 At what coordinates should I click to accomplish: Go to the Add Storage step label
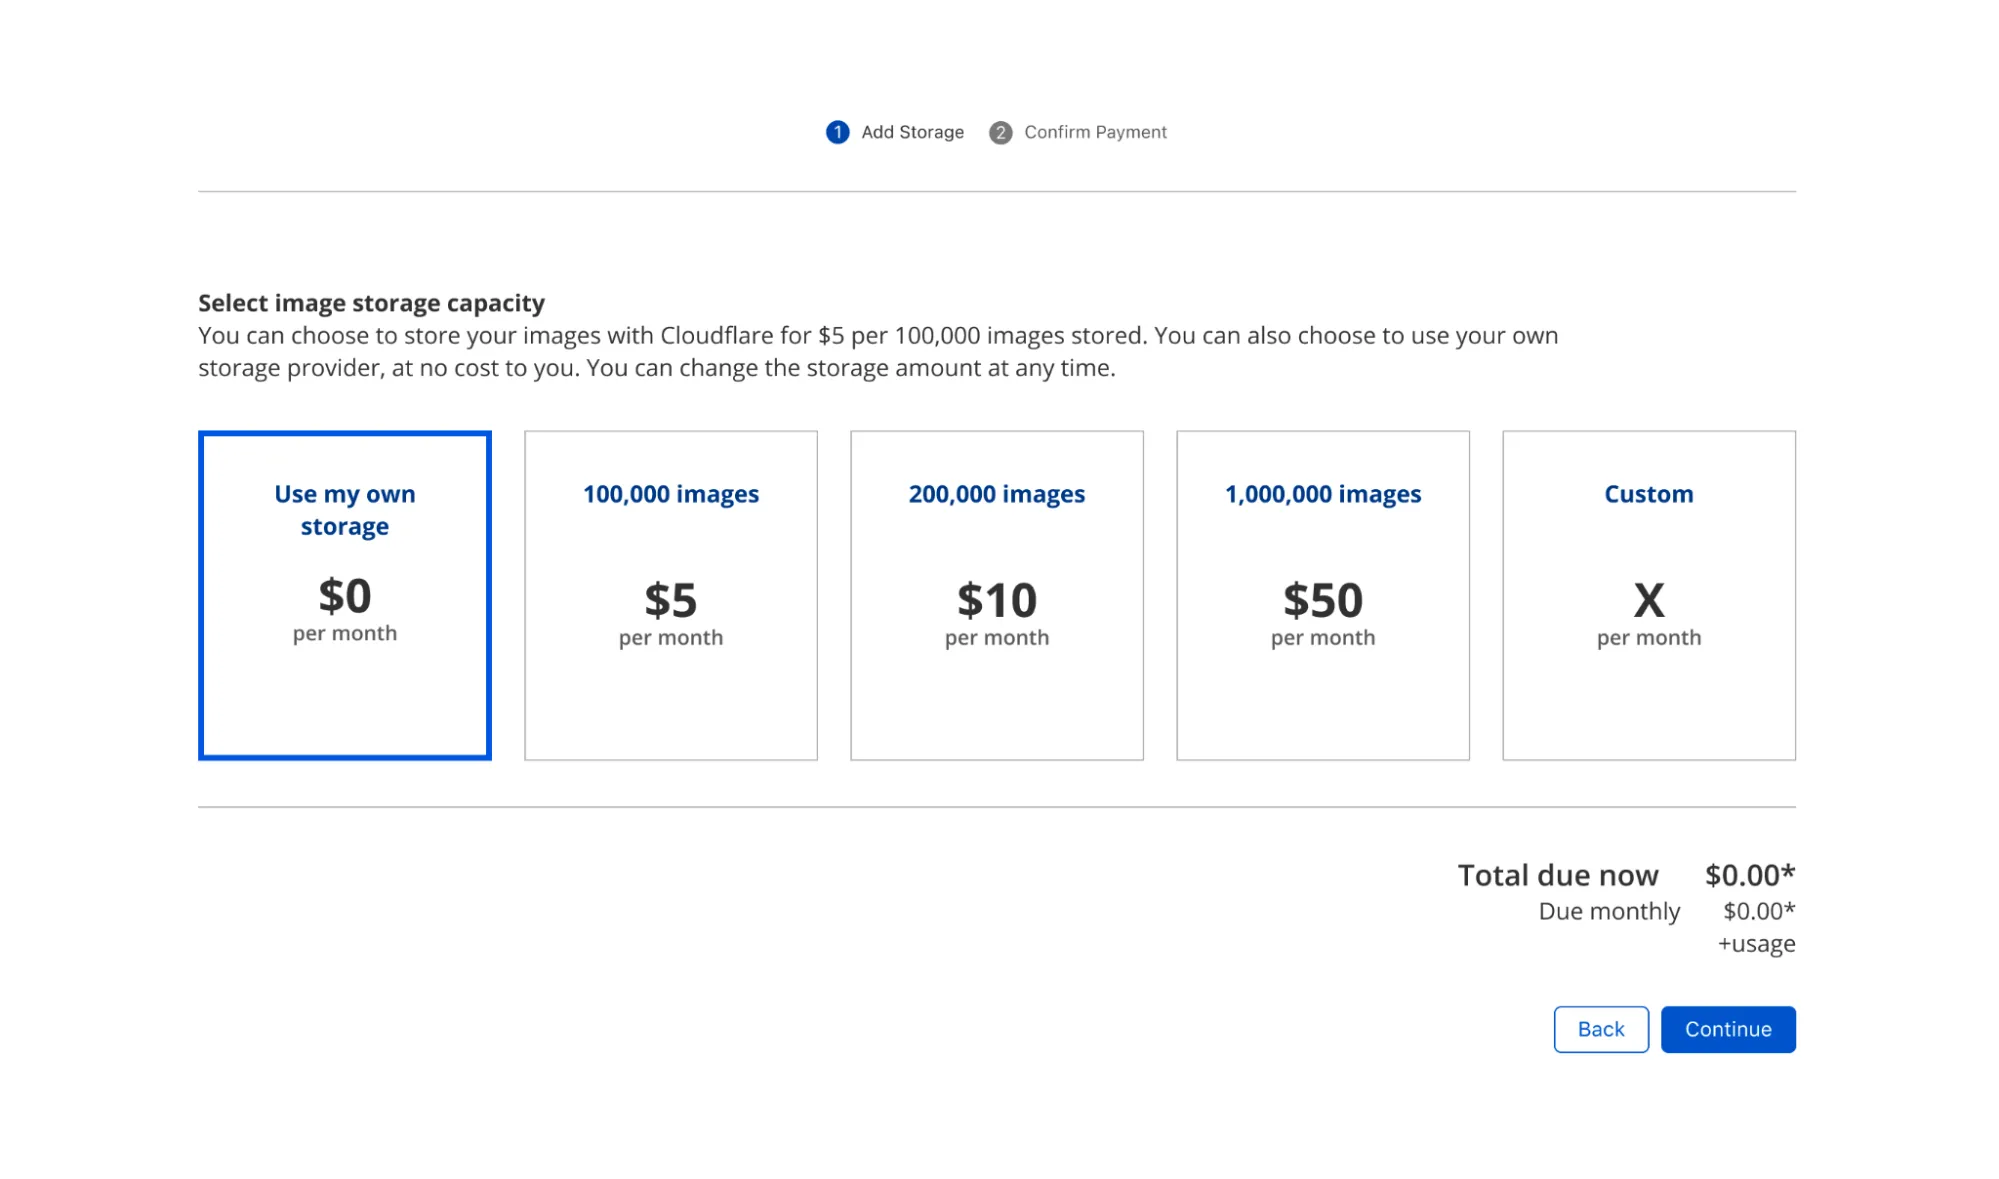(x=912, y=132)
